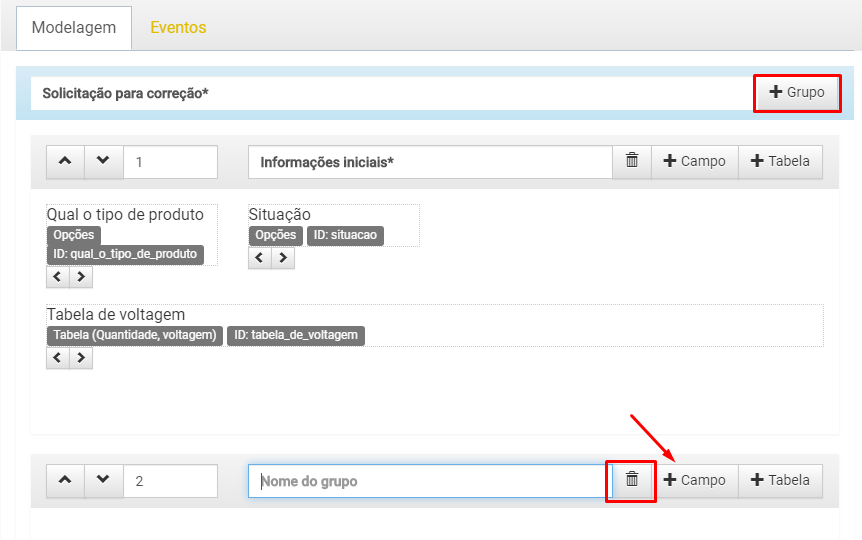The width and height of the screenshot is (862, 540).
Task: Focus the 'Nome do grupo' input field
Action: pyautogui.click(x=430, y=481)
